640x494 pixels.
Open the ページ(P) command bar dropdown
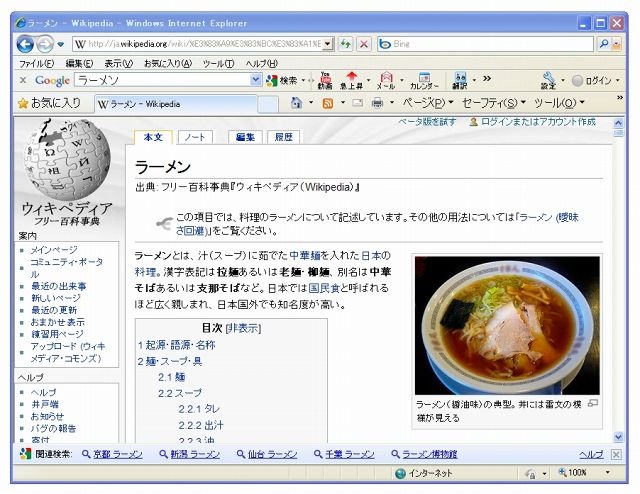[x=428, y=103]
